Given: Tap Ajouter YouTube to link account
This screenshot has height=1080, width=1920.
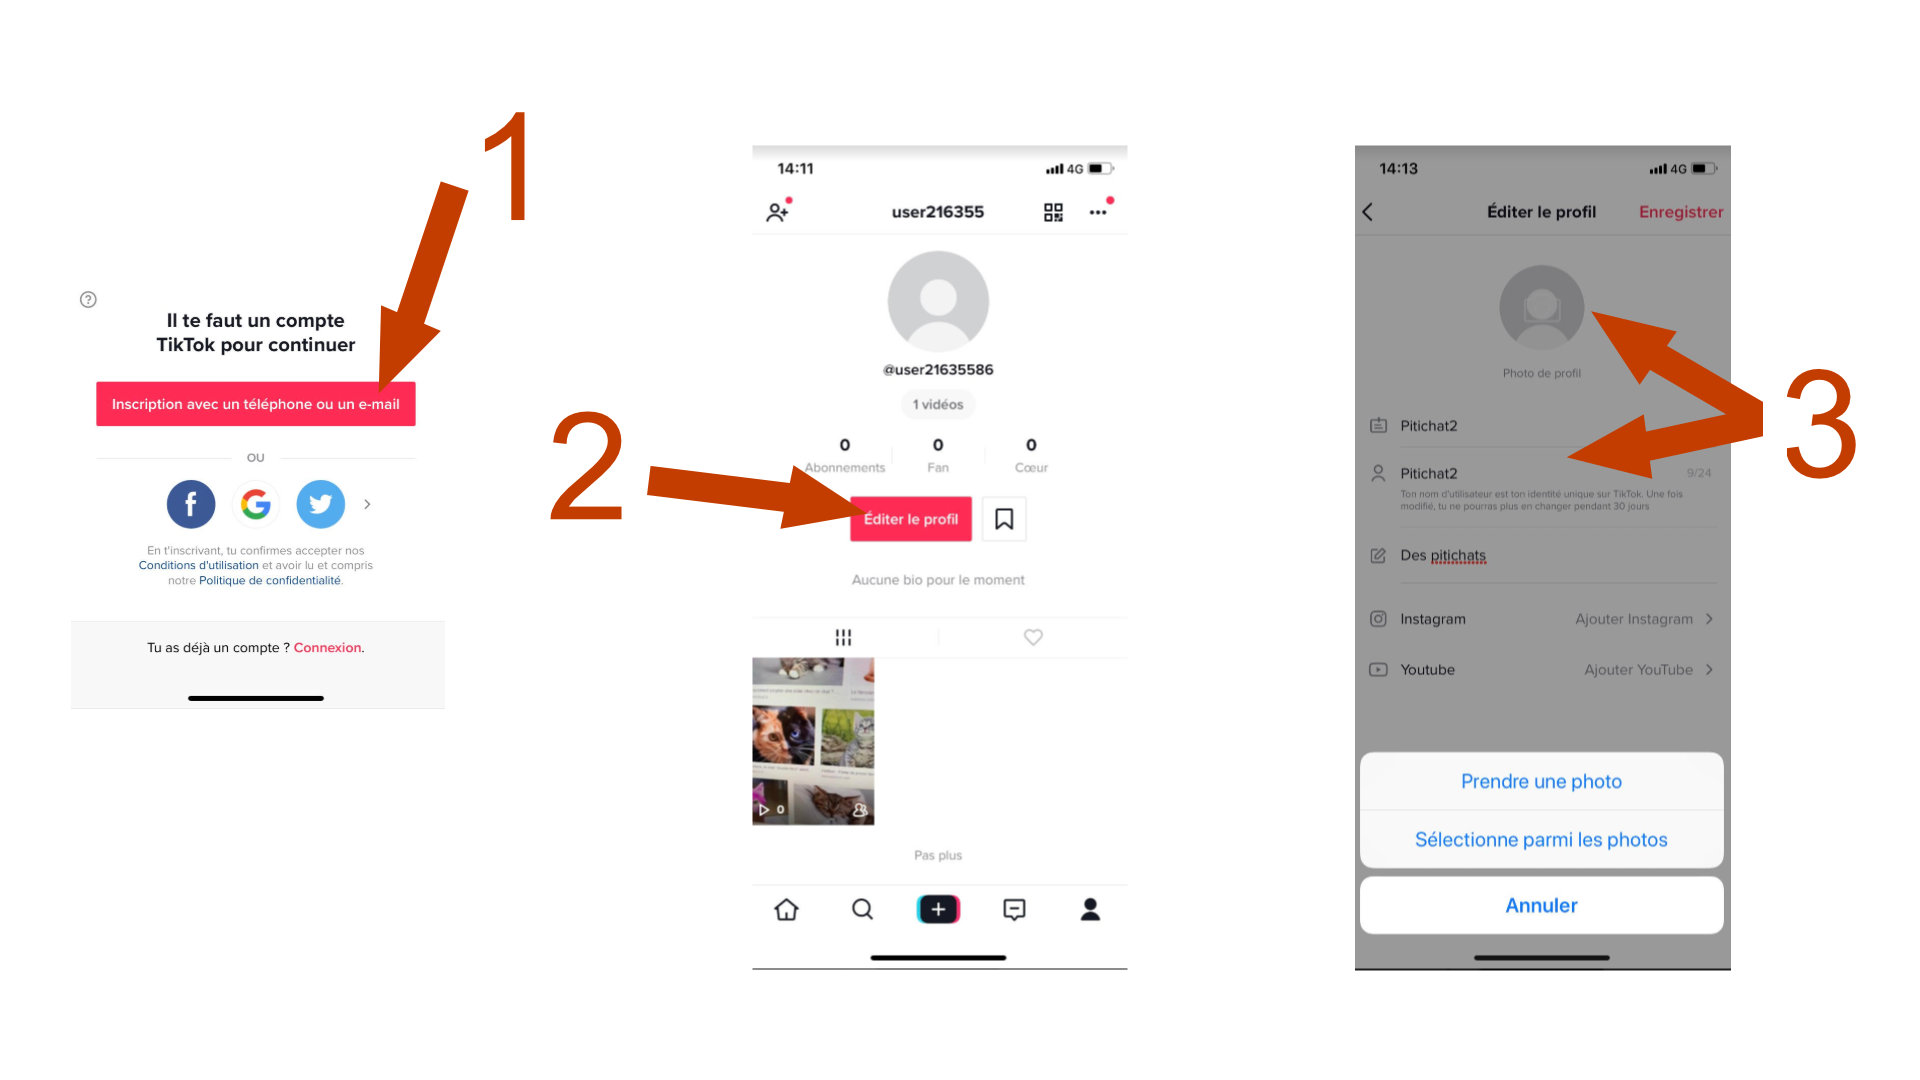Looking at the screenshot, I should pos(1639,670).
